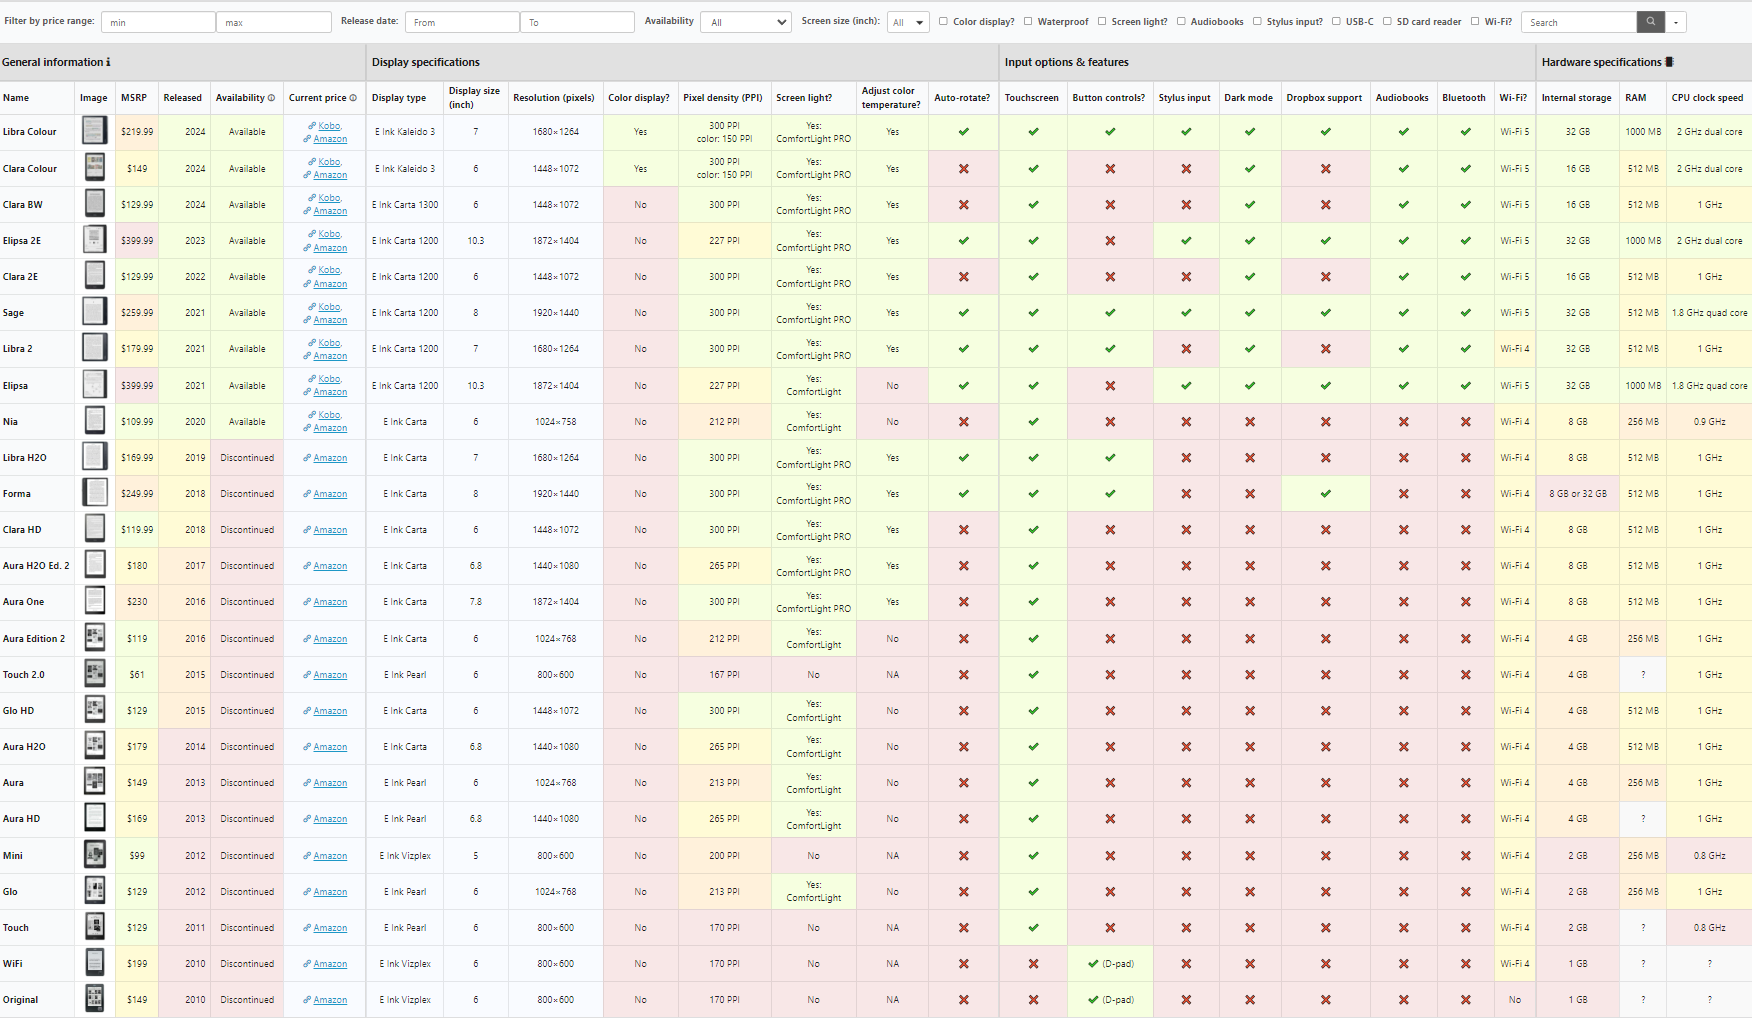Viewport: 1752px width, 1018px height.
Task: Click the link icon beside Amazon for Forma
Action: (307, 493)
